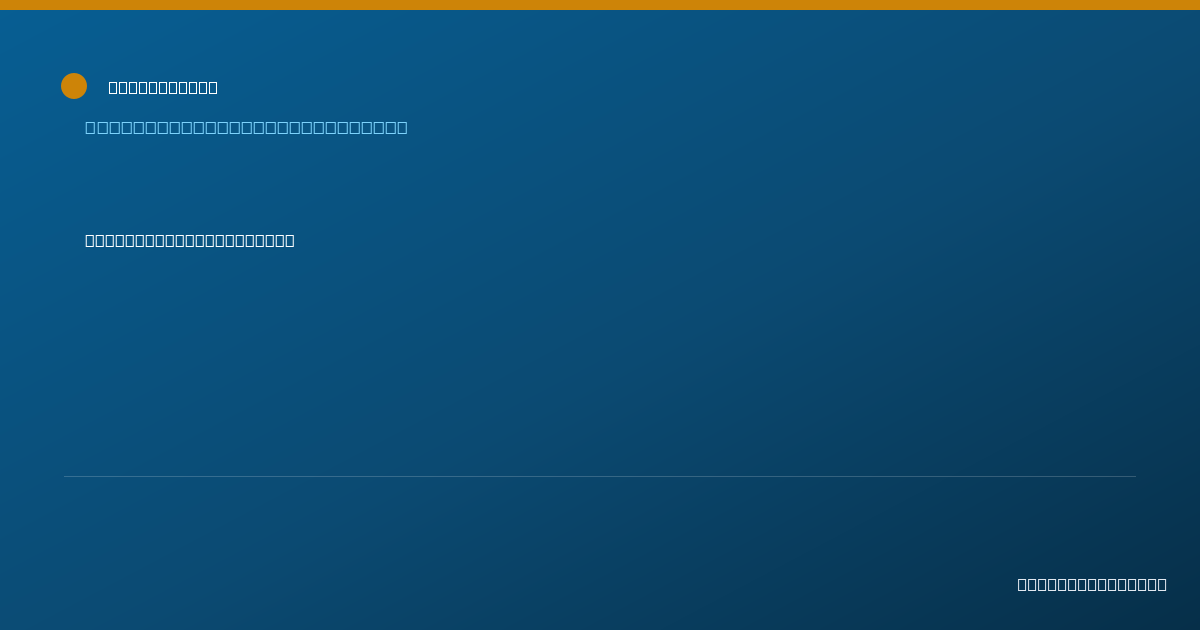Select the footer text at the lower right

(1092, 584)
